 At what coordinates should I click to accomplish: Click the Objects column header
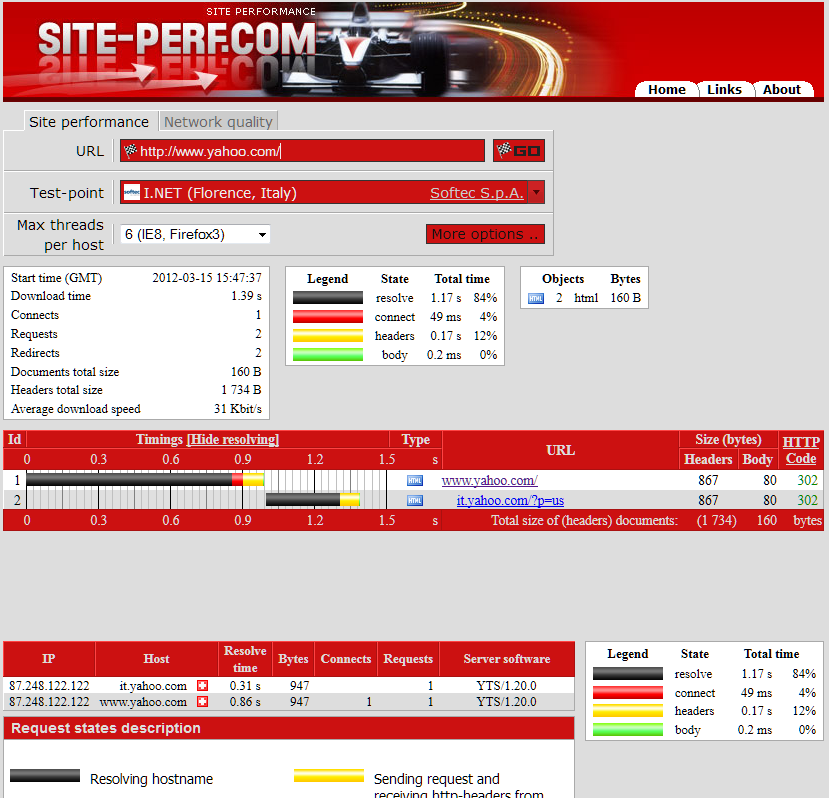click(x=563, y=279)
